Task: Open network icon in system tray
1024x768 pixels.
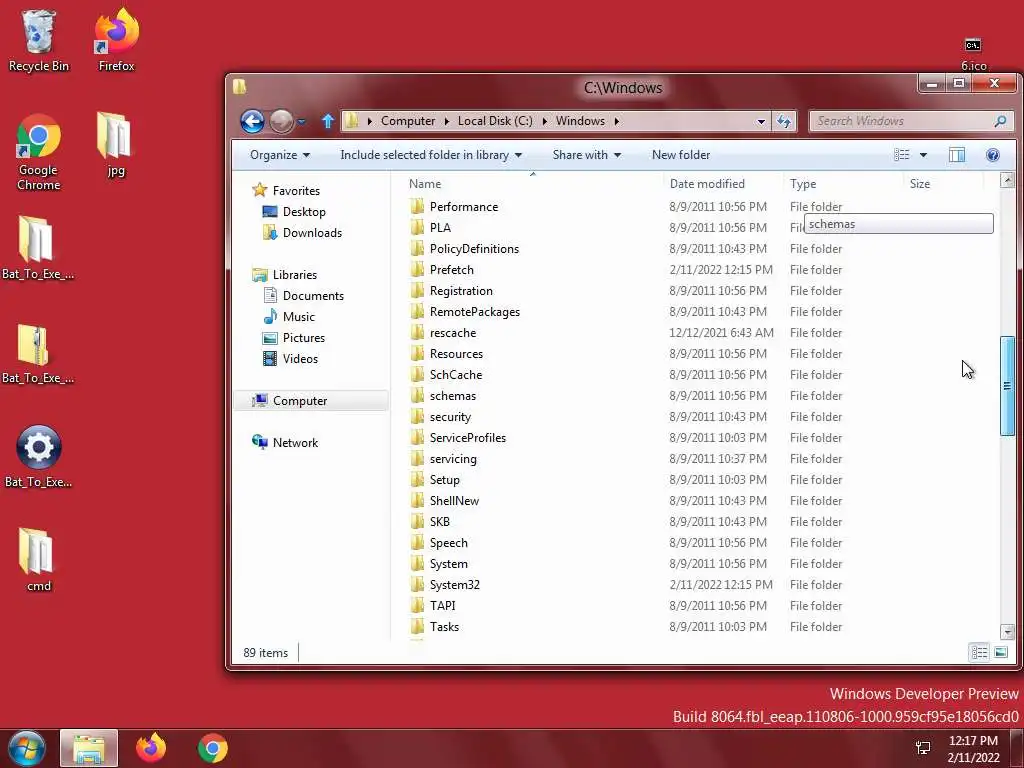Action: [x=923, y=748]
